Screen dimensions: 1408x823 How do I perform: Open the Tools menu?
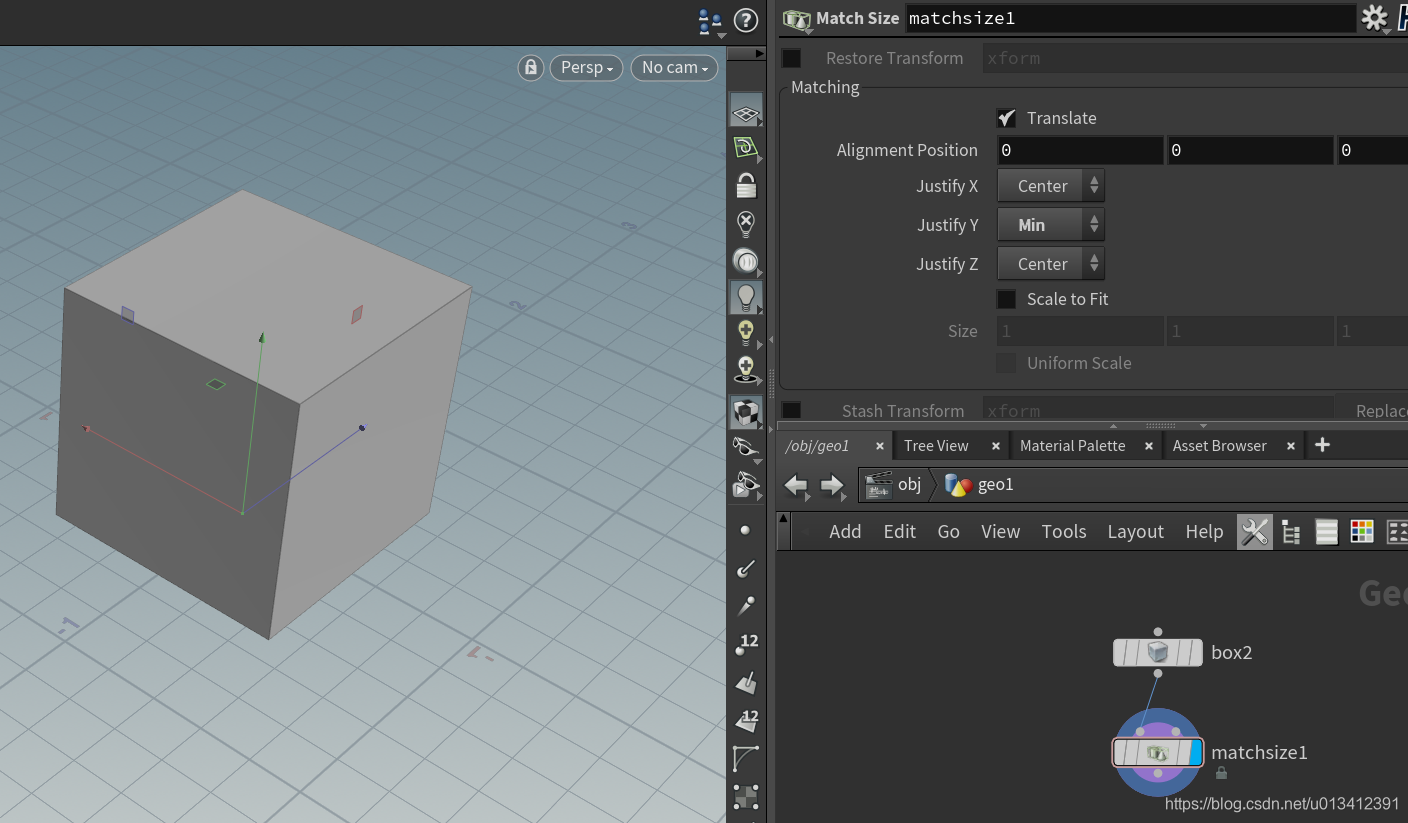tap(1063, 532)
